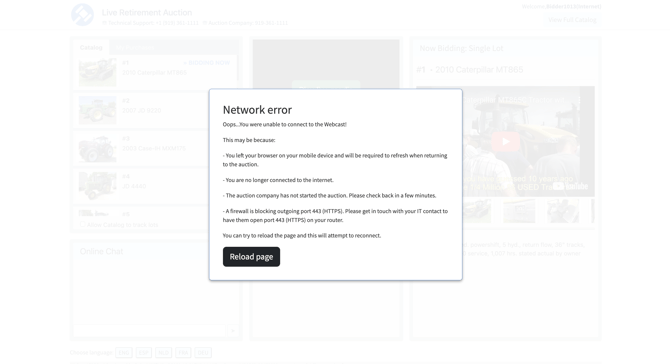
Task: Click "2003 Case-IH MXM175" lot title
Action: (154, 149)
